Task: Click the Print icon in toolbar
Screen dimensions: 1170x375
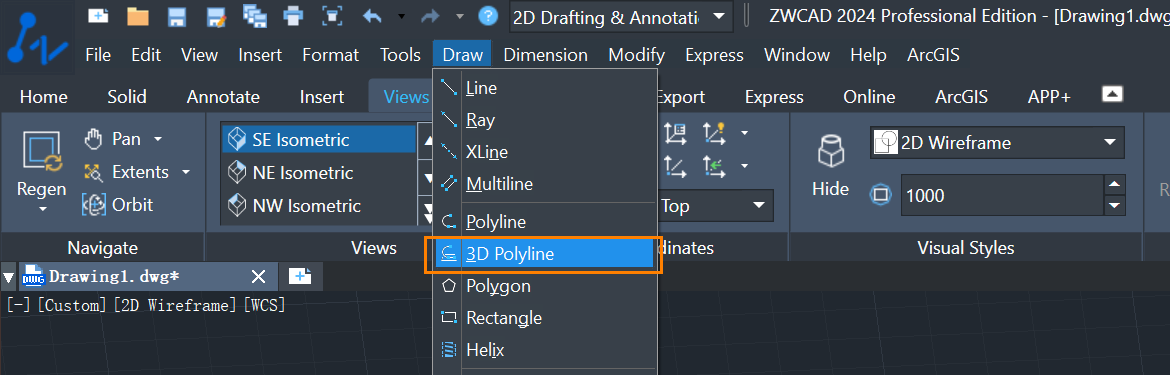Action: pyautogui.click(x=294, y=16)
